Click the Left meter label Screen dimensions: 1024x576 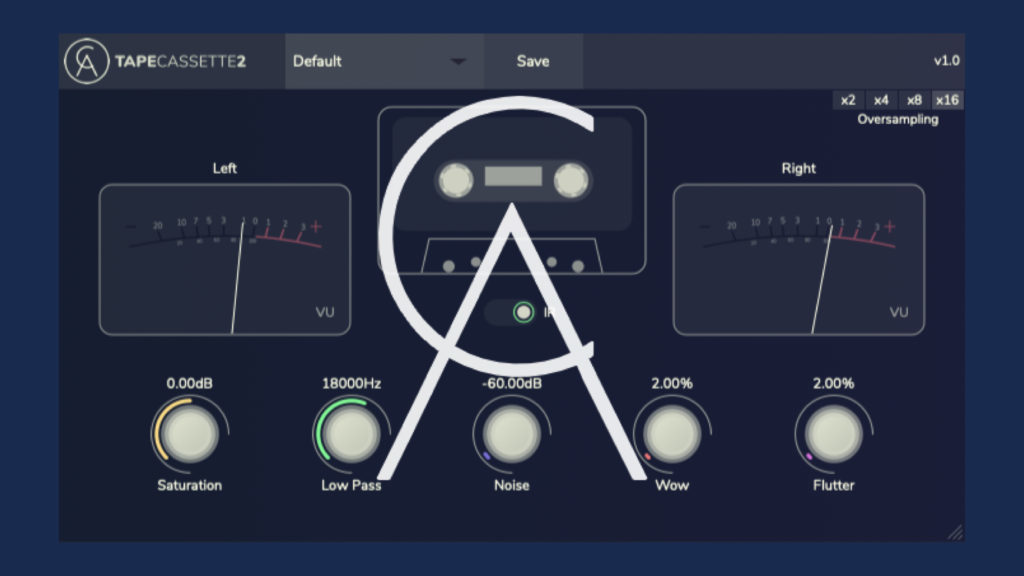pos(225,168)
